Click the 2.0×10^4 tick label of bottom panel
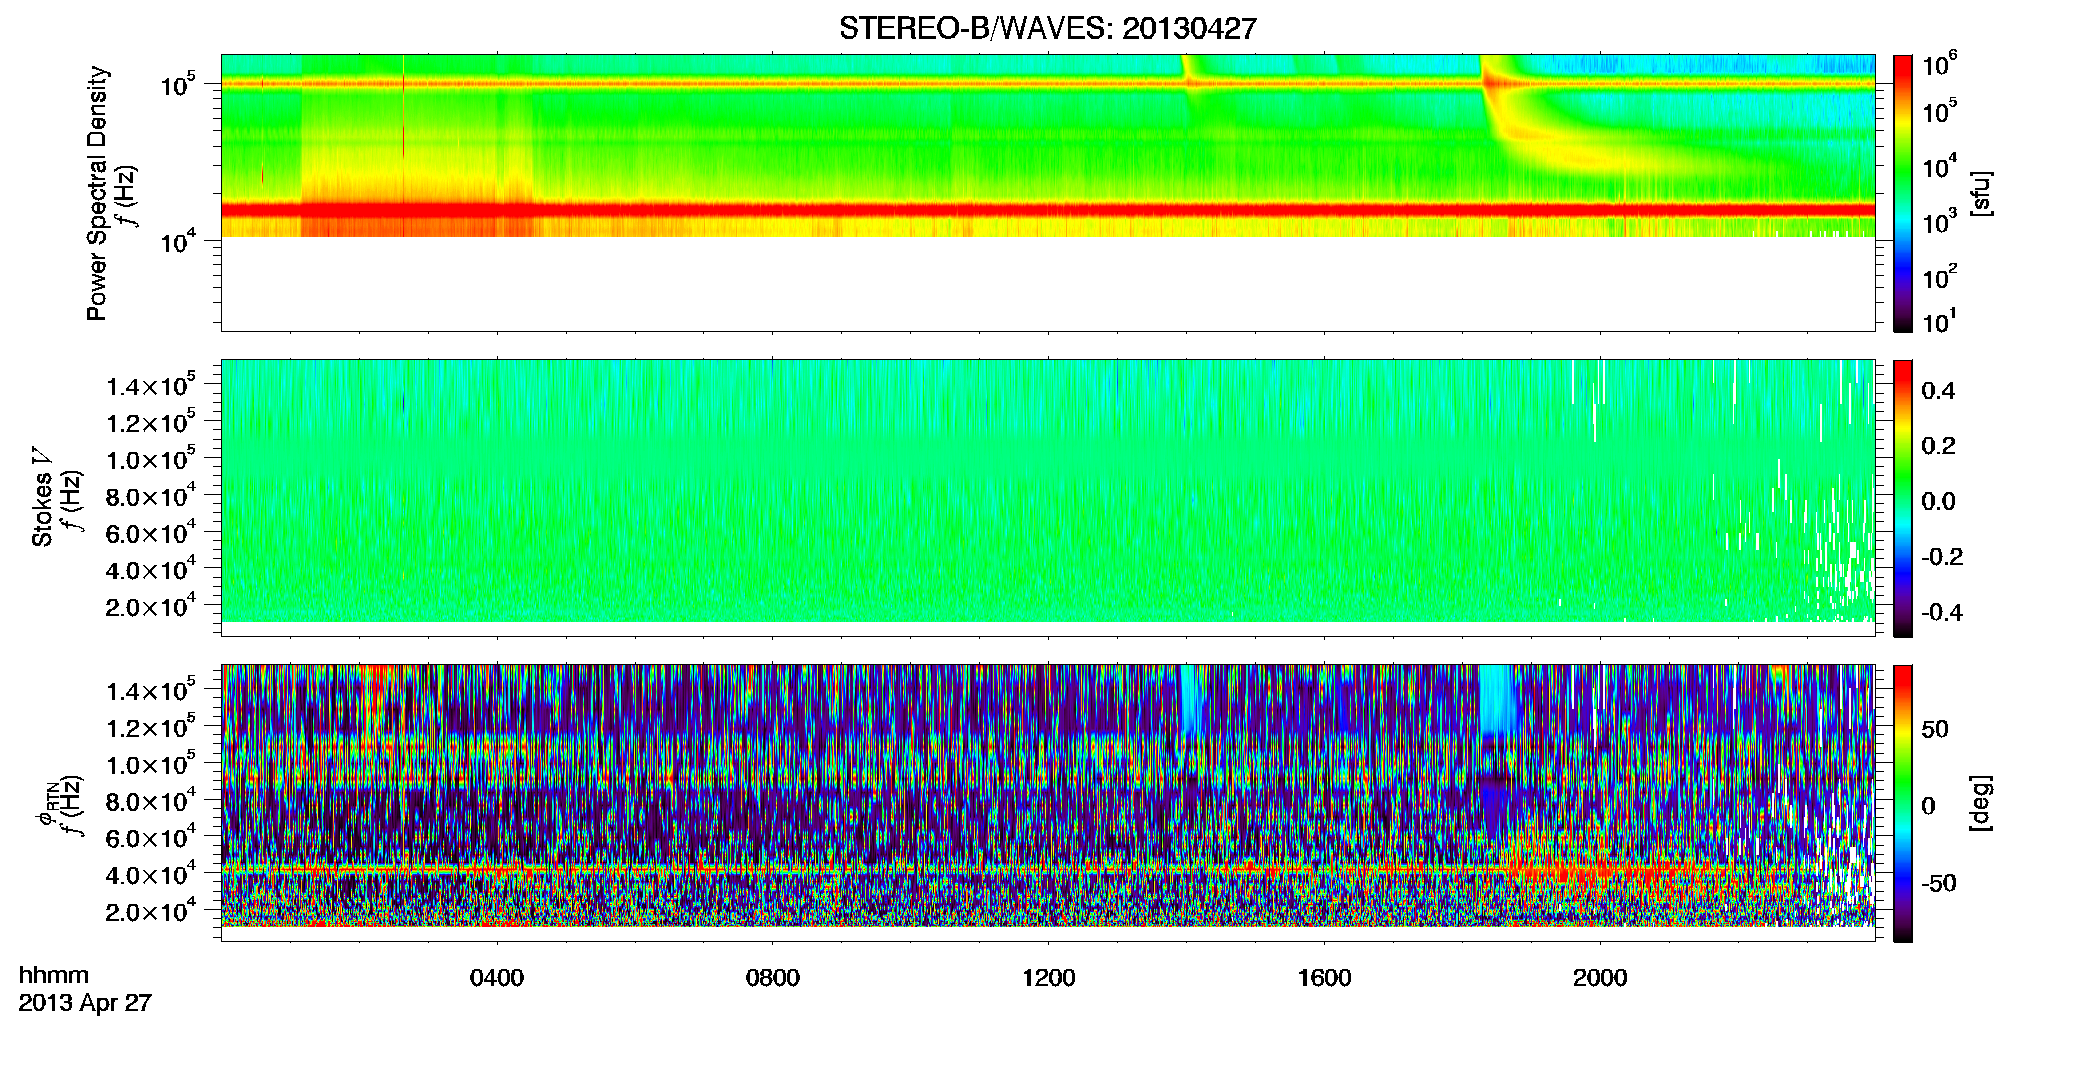This screenshot has width=2096, height=1080. [x=150, y=910]
